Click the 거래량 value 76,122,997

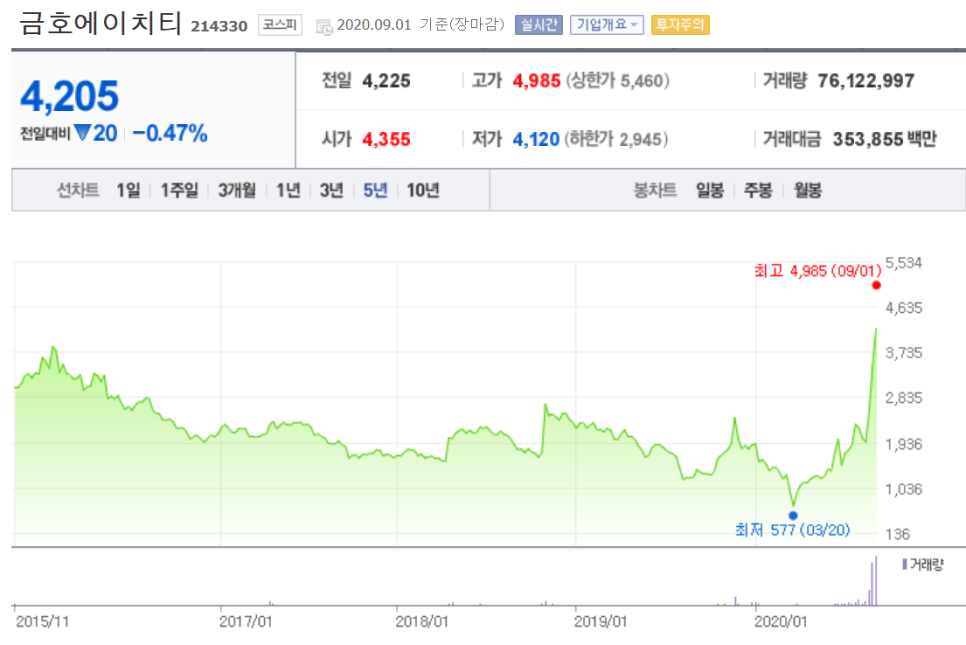tap(866, 81)
